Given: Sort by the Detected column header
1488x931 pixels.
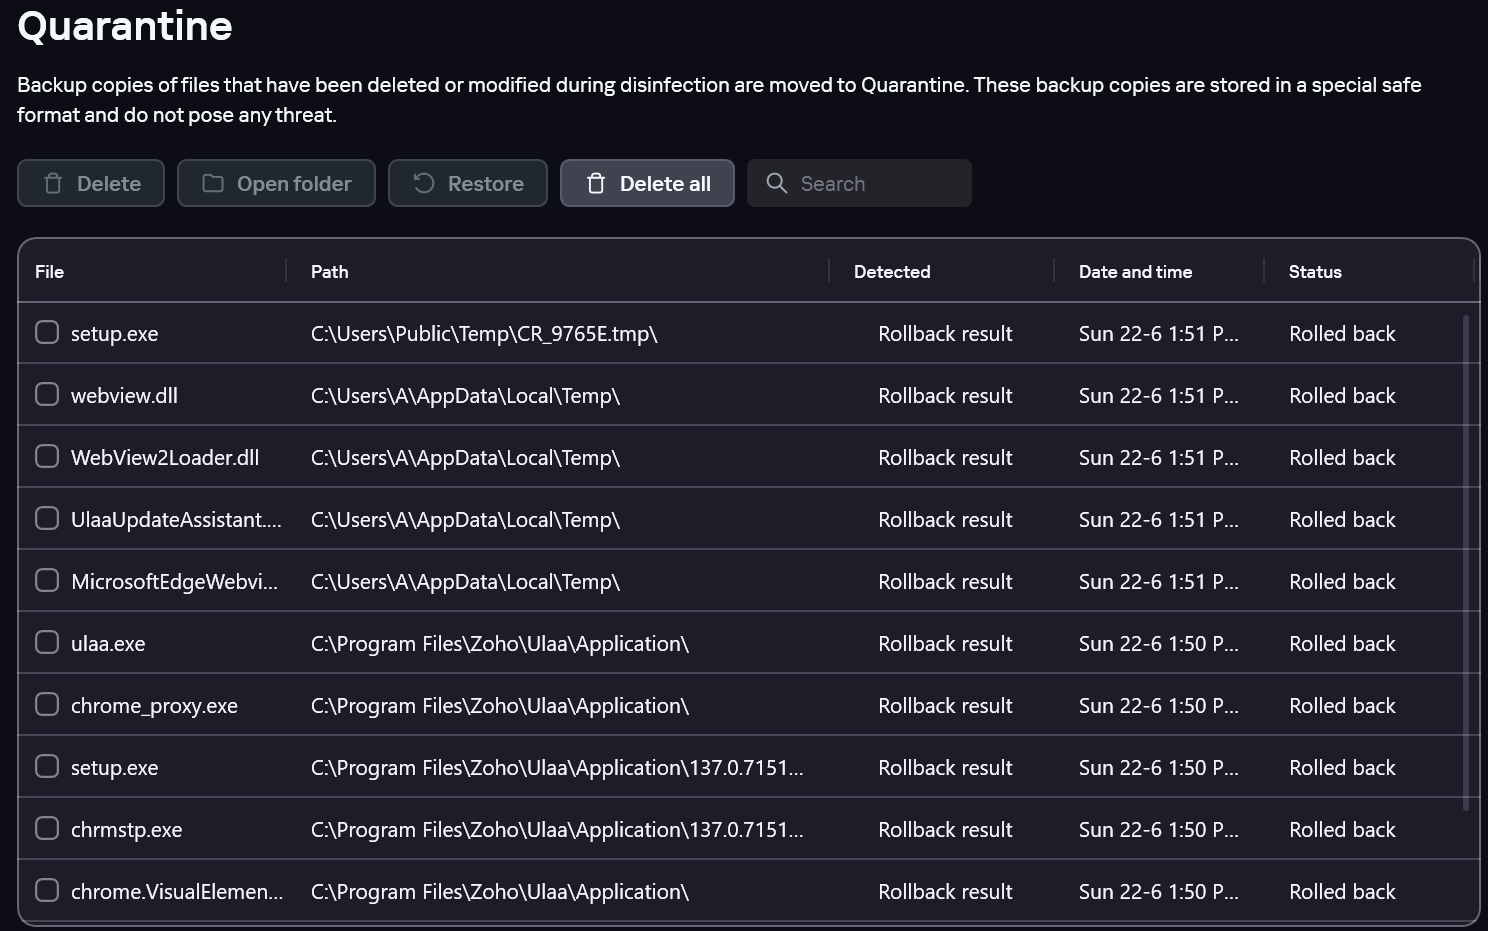Looking at the screenshot, I should click(x=892, y=272).
